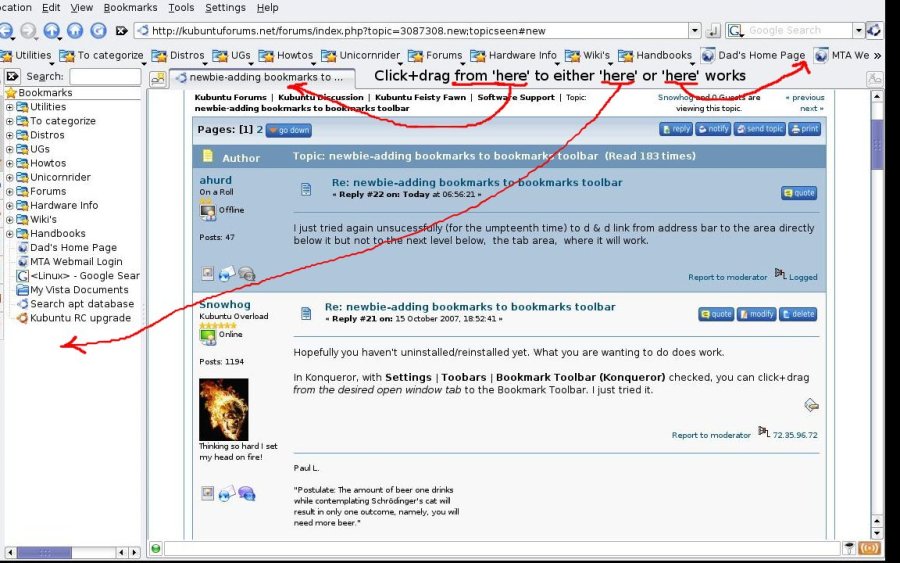Click the Google Search field
The height and width of the screenshot is (563, 900).
pos(799,30)
